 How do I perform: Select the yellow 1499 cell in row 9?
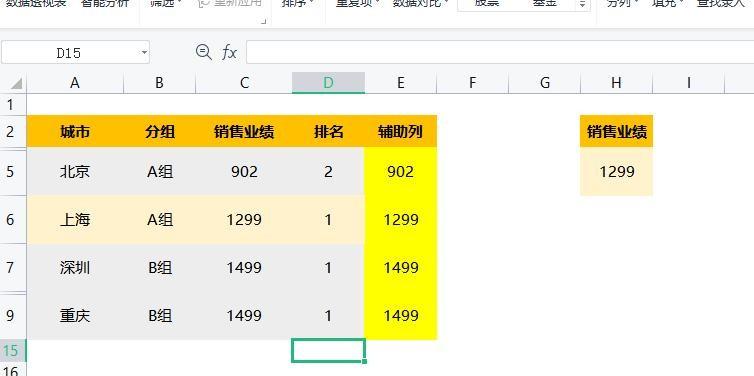[401, 316]
